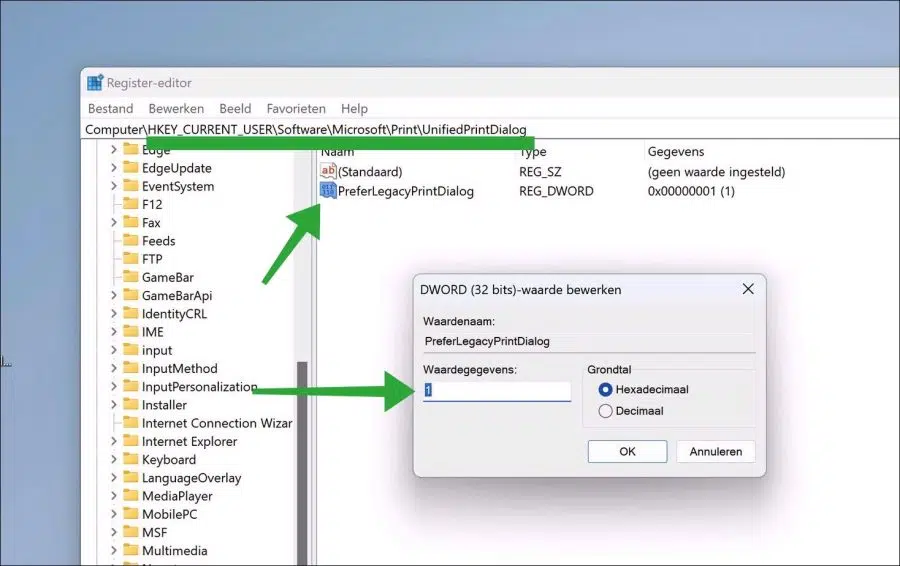Select the MediaPlayer folder icon
Viewport: 900px width, 566px height.
tap(131, 496)
